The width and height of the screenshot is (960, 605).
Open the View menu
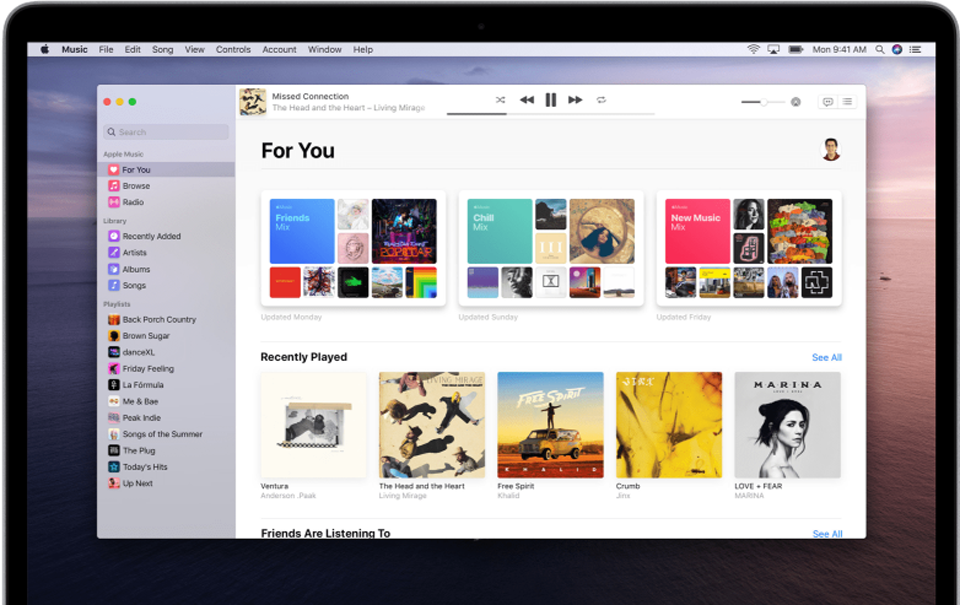tap(195, 50)
